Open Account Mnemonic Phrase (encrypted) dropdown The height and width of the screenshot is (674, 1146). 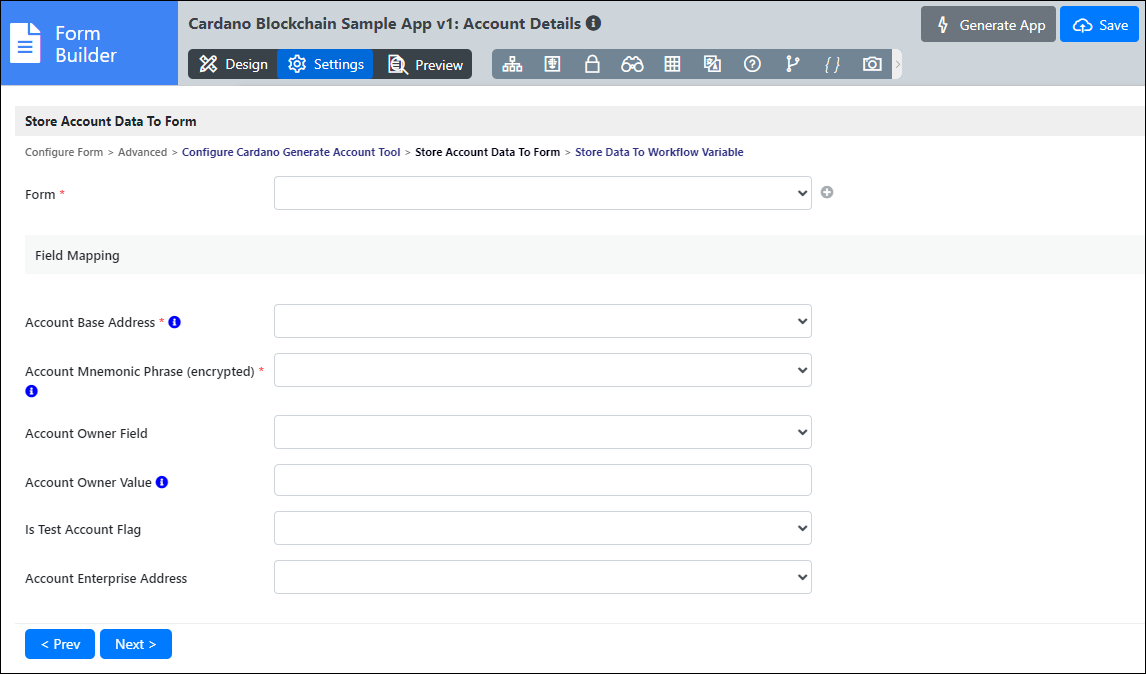543,370
